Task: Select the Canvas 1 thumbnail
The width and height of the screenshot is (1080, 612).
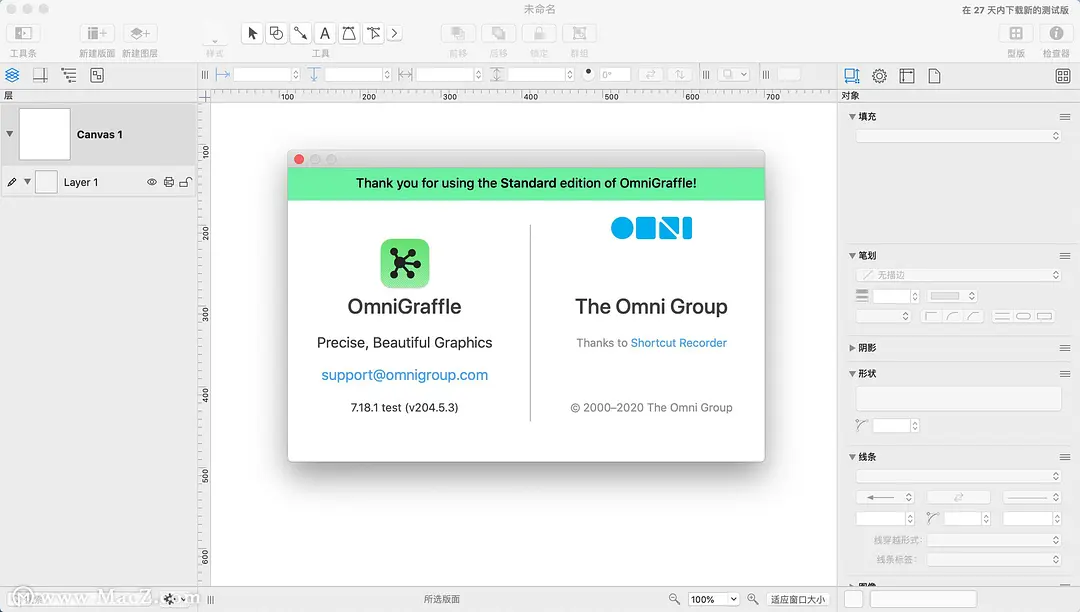Action: pos(45,134)
